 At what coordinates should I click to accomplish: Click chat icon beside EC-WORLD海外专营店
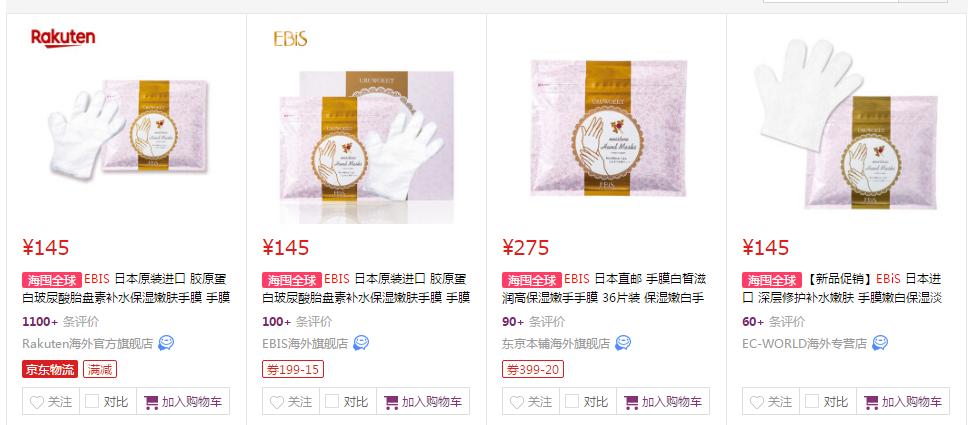(x=880, y=343)
